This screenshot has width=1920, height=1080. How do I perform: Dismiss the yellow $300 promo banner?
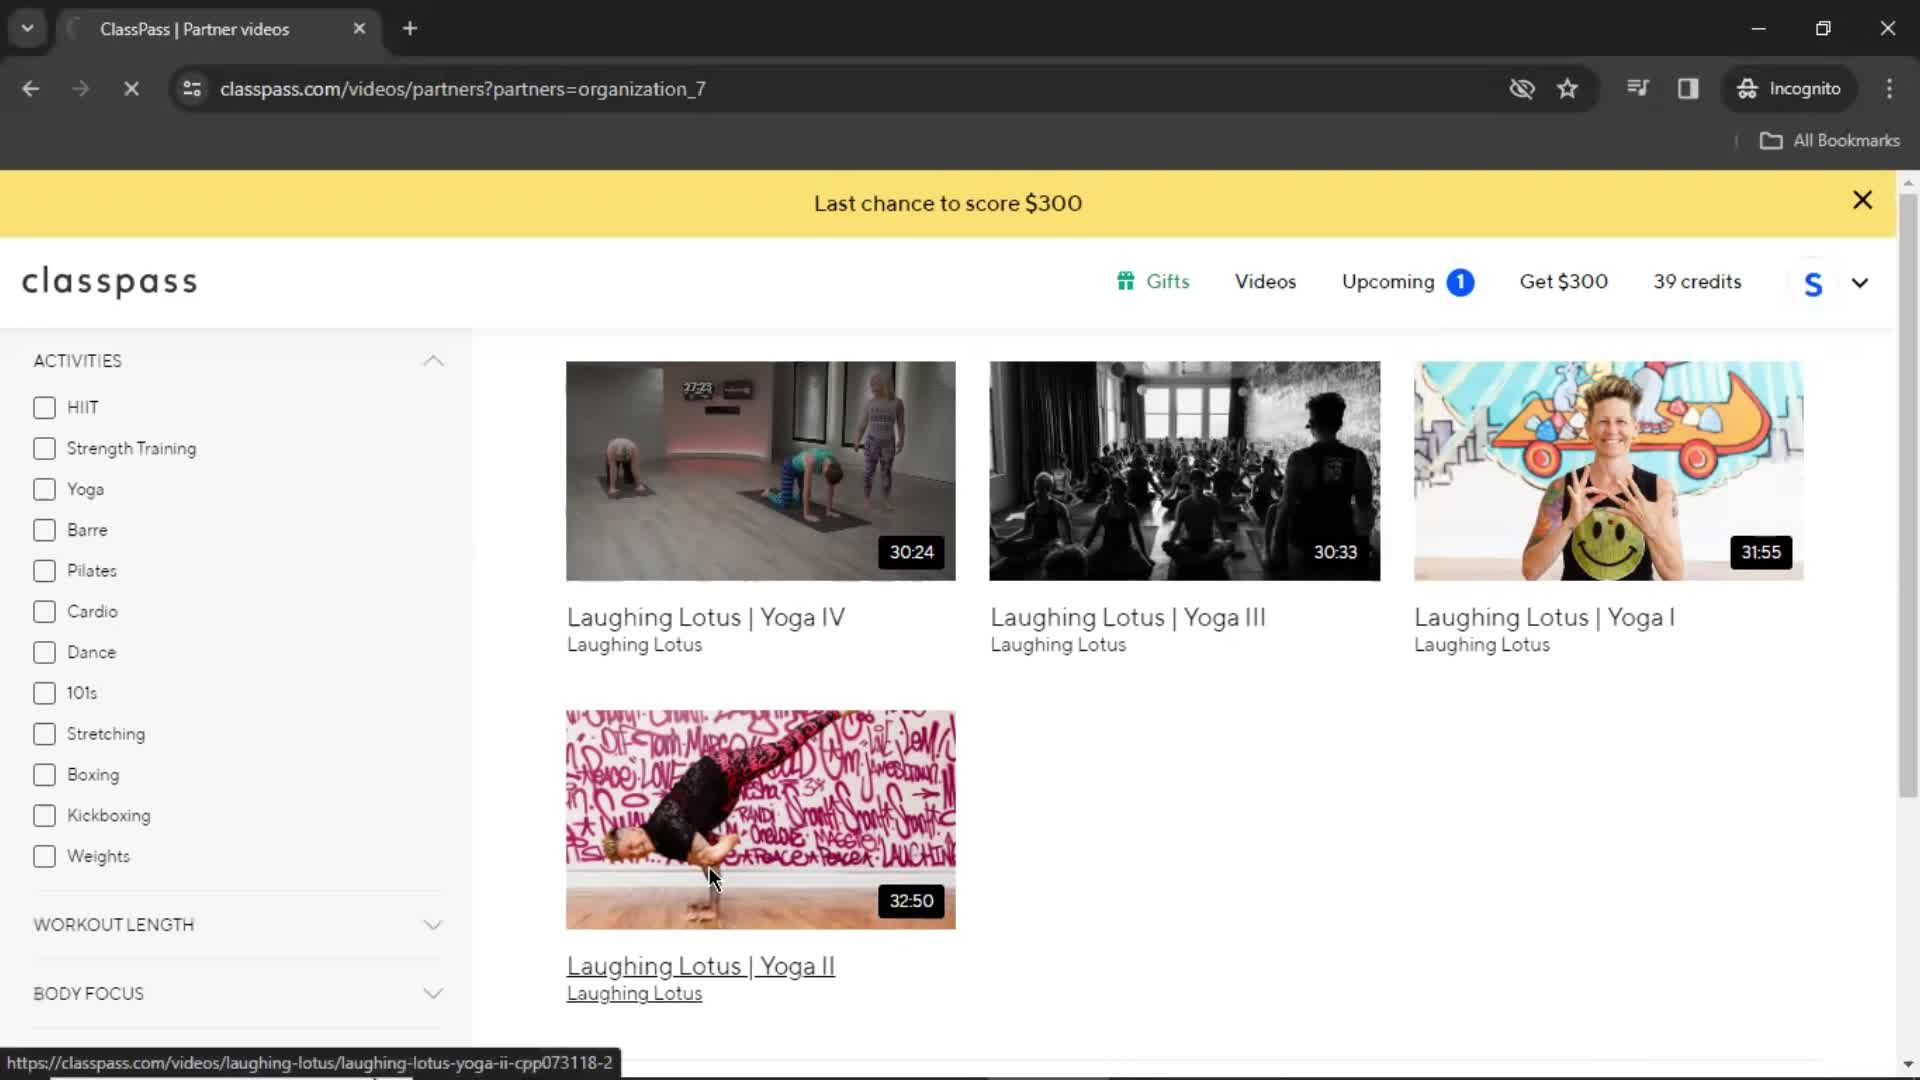1862,201
